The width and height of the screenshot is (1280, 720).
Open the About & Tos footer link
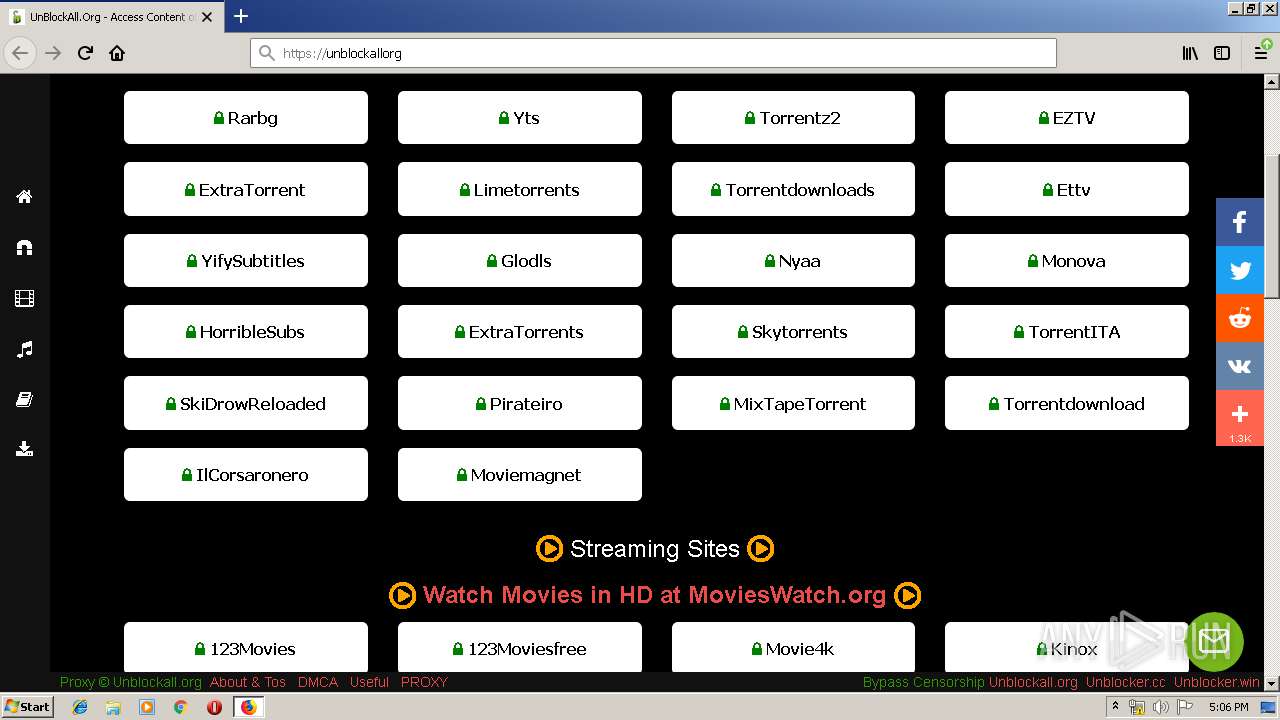tap(248, 682)
